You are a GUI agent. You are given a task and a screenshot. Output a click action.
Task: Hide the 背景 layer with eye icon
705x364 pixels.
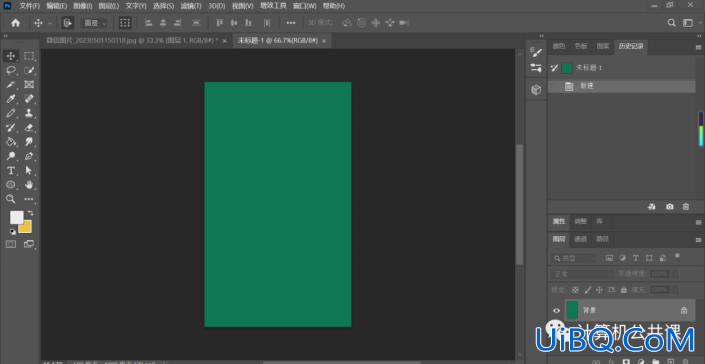556,311
